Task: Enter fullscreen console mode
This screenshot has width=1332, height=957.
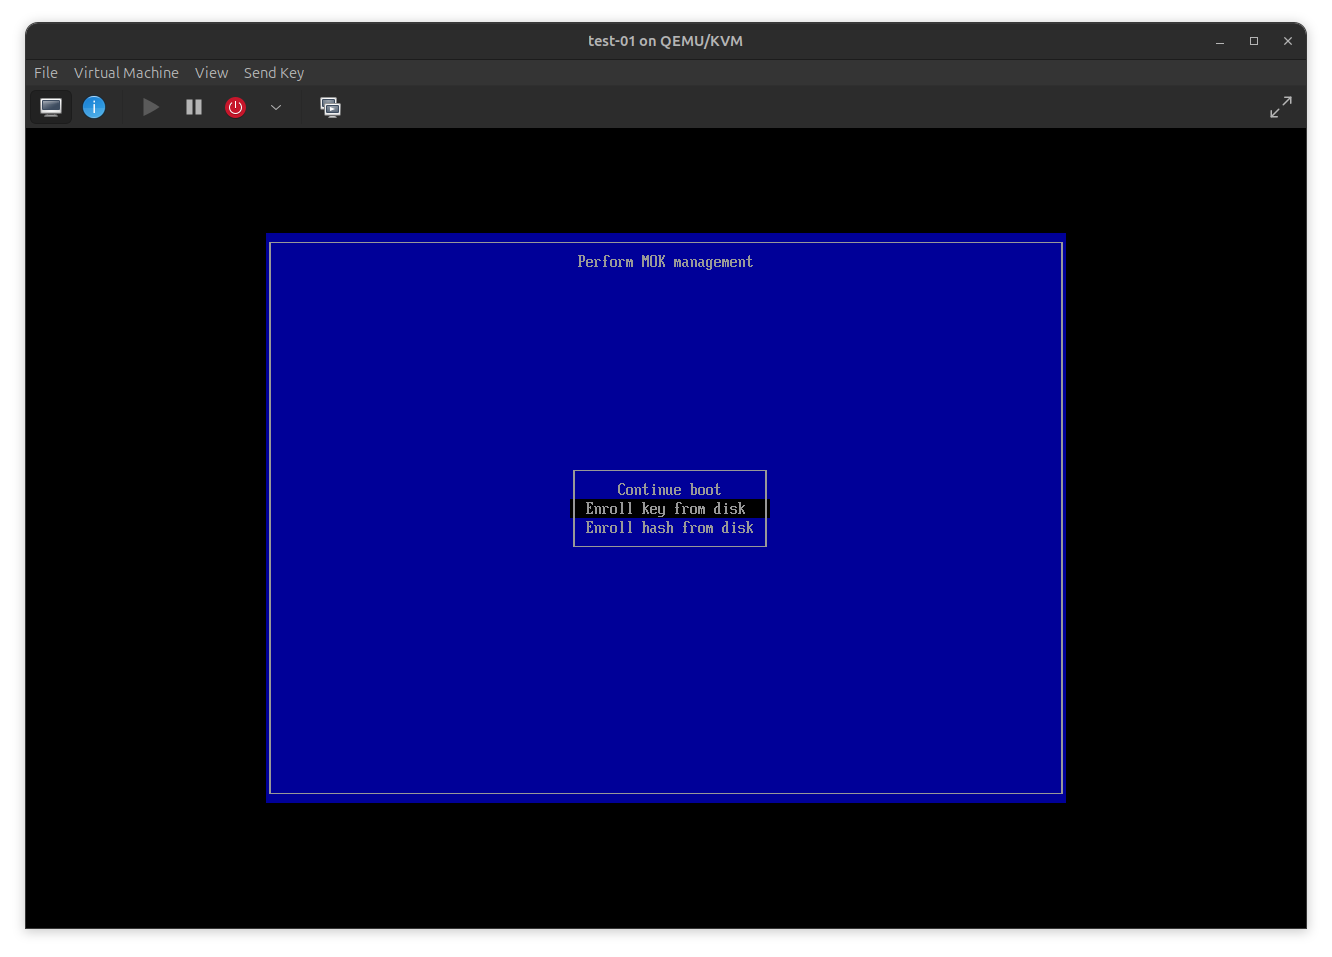Action: click(1281, 107)
